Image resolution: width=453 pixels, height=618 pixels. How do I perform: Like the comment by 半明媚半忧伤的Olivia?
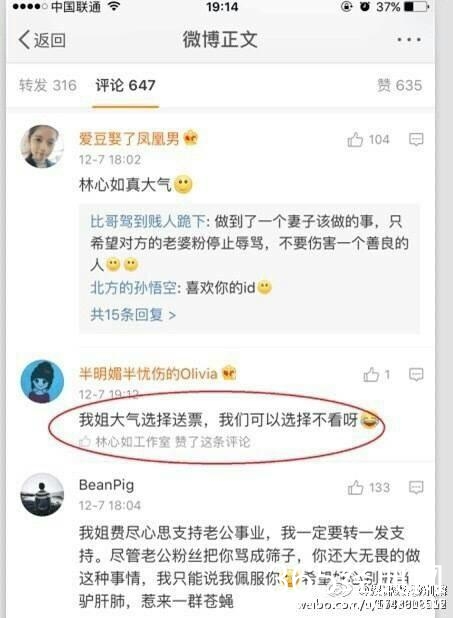click(377, 375)
